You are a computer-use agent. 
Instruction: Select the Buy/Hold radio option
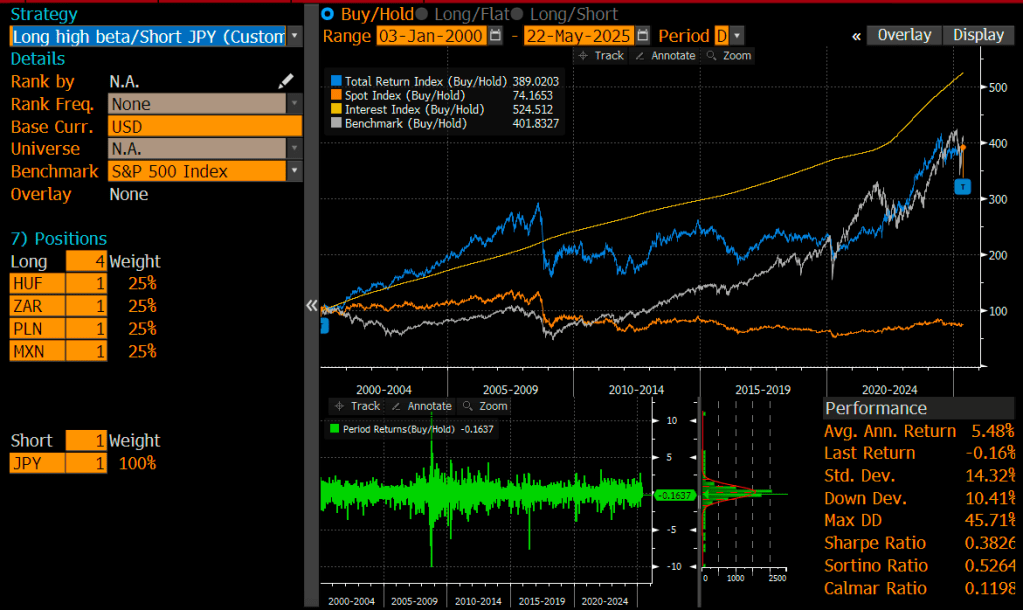[328, 14]
